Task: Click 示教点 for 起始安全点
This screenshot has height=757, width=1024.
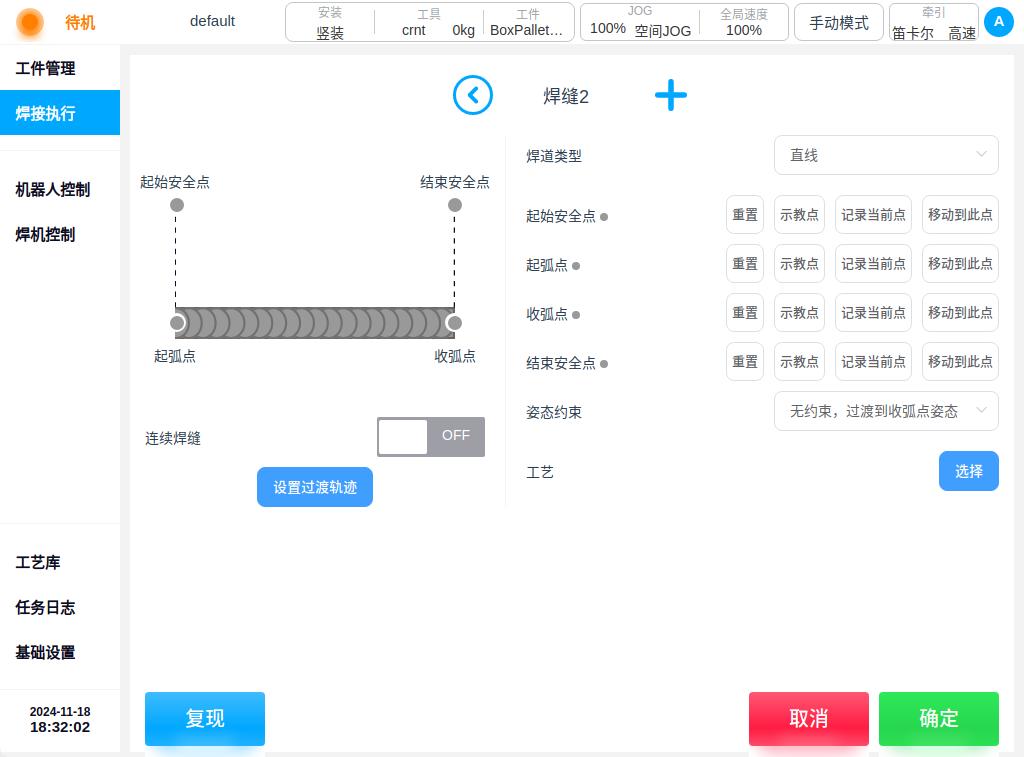Action: [799, 215]
